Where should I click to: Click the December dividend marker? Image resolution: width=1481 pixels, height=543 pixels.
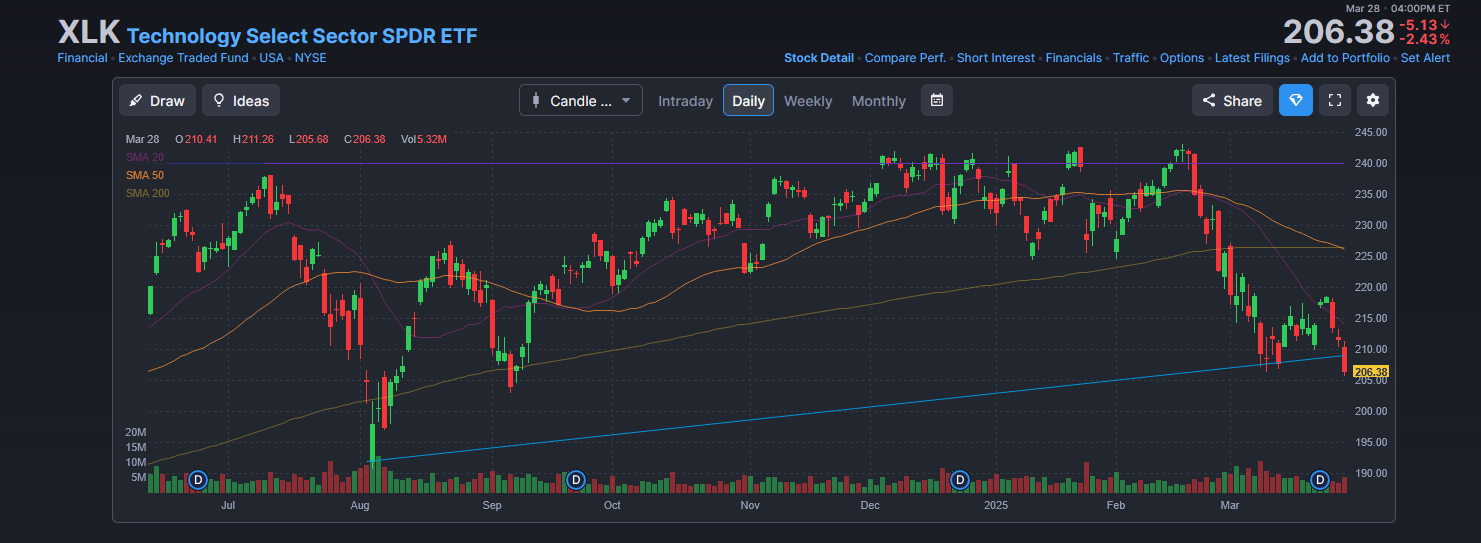[x=960, y=481]
